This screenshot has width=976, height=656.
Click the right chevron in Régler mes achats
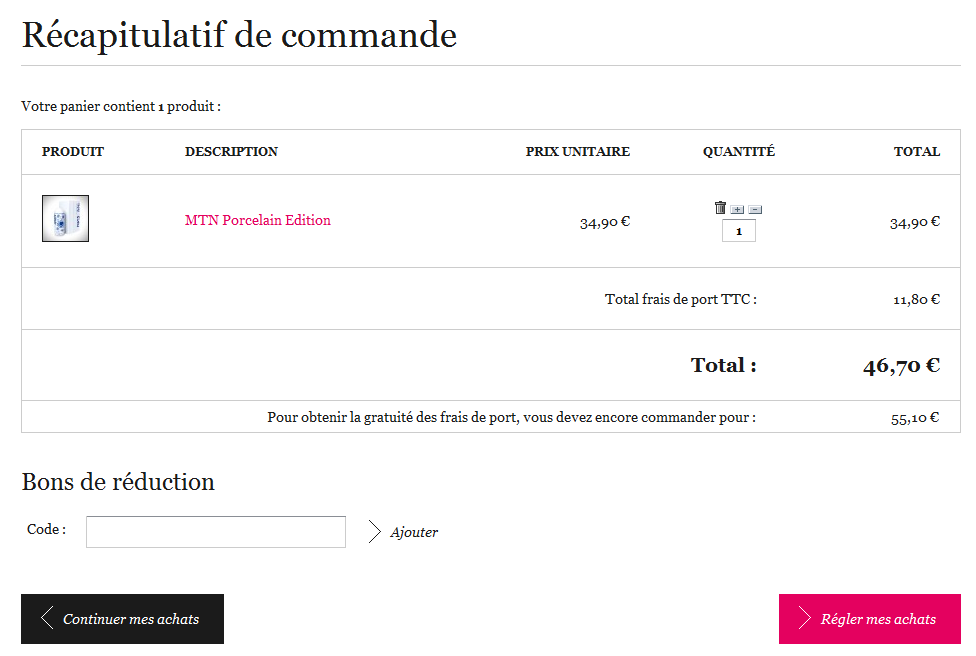click(804, 618)
